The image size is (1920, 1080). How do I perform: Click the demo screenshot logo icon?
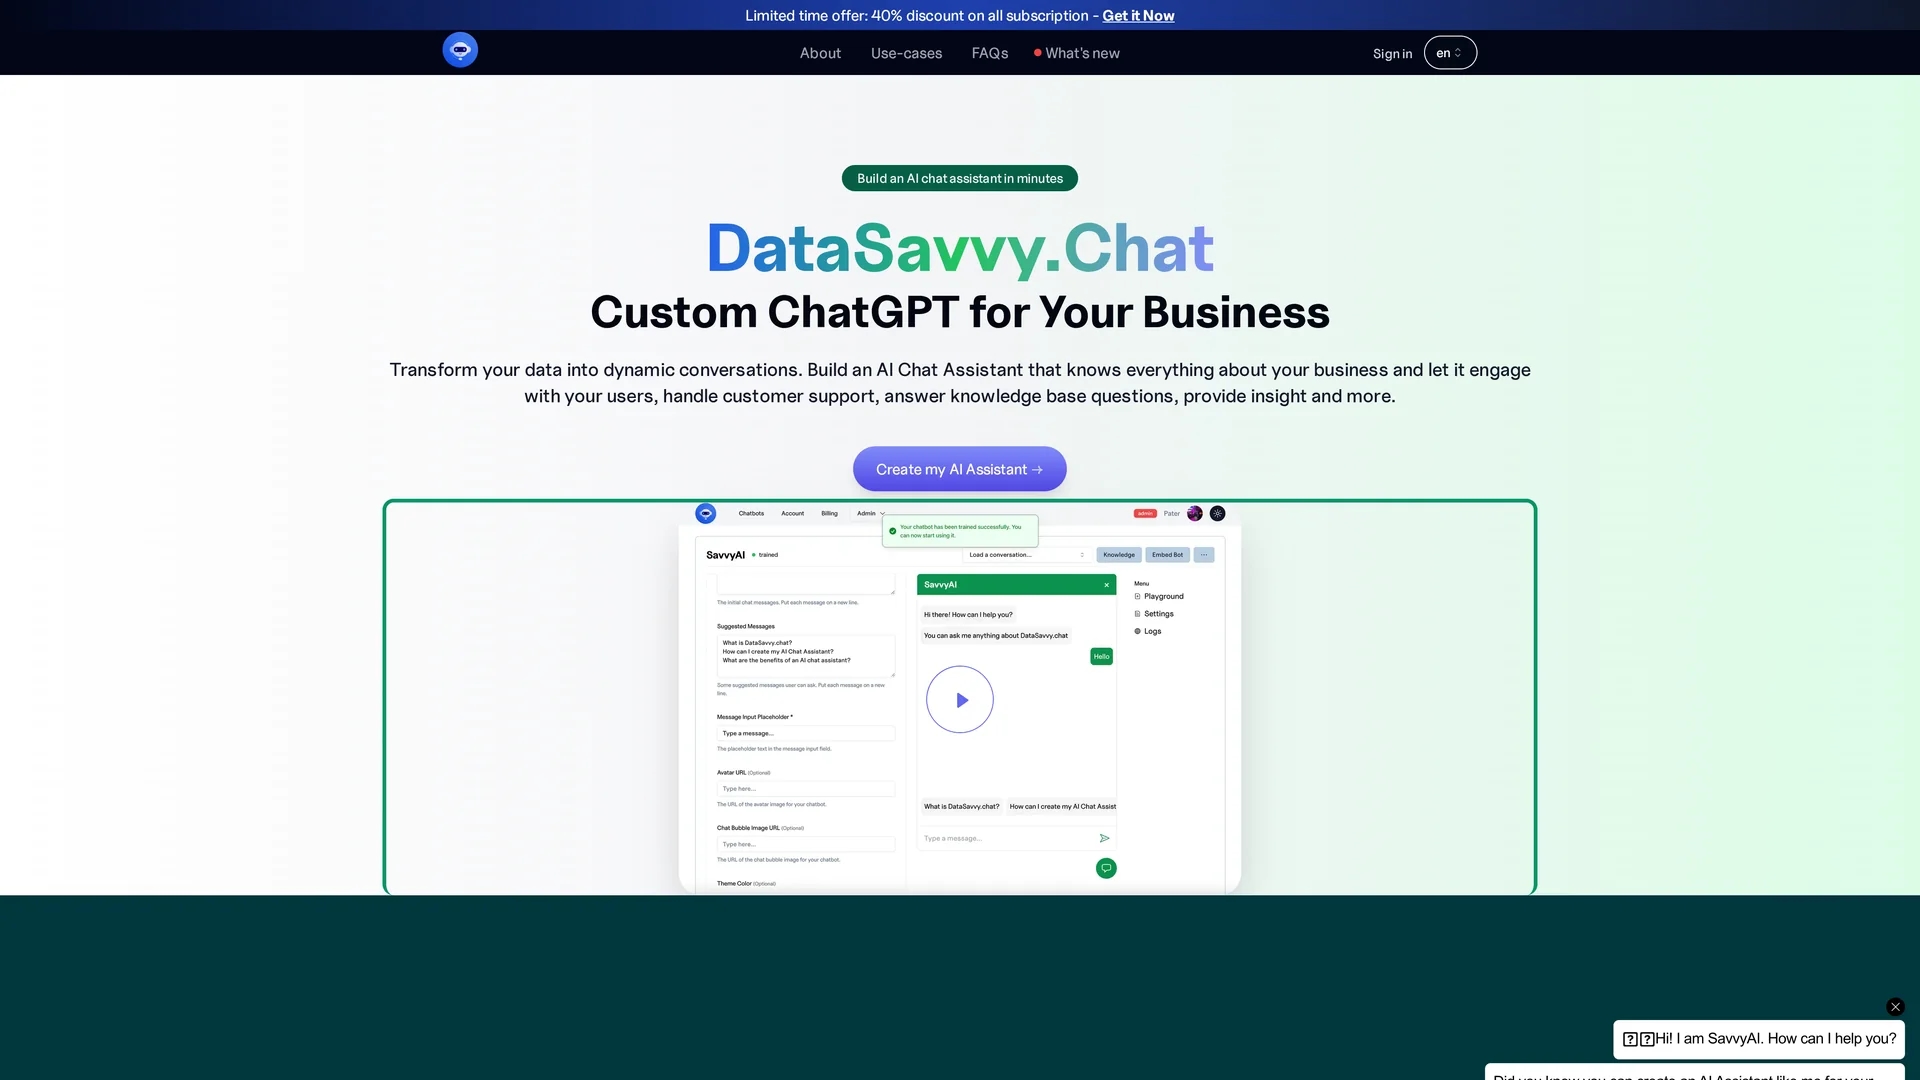coord(706,513)
